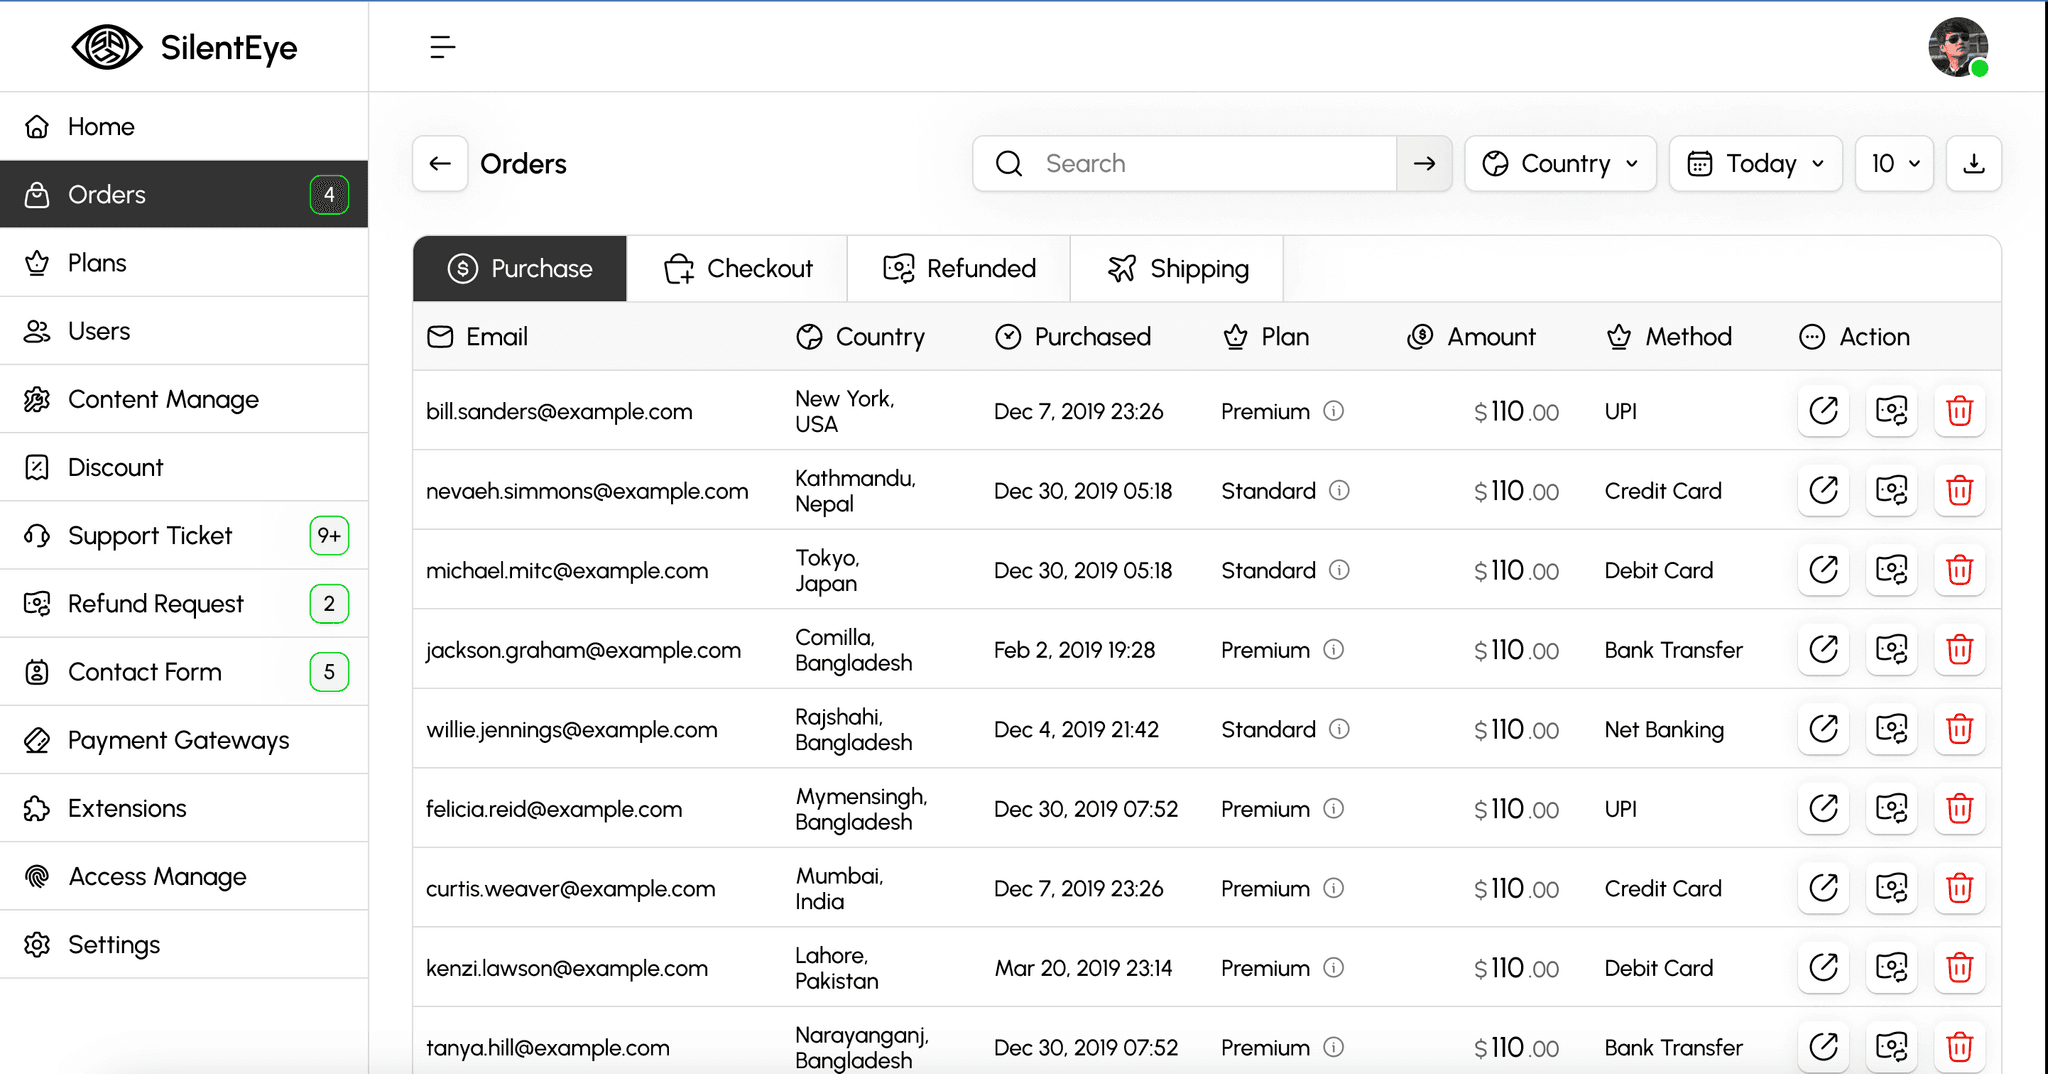Viewport: 2048px width, 1074px height.
Task: Navigate to Payment Gateways
Action: pos(184,740)
